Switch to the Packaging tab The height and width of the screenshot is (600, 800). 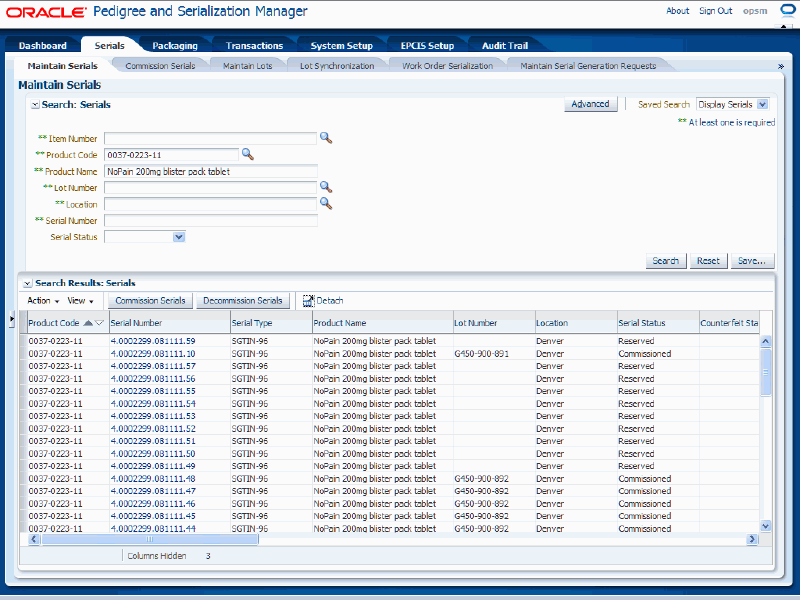pos(175,45)
